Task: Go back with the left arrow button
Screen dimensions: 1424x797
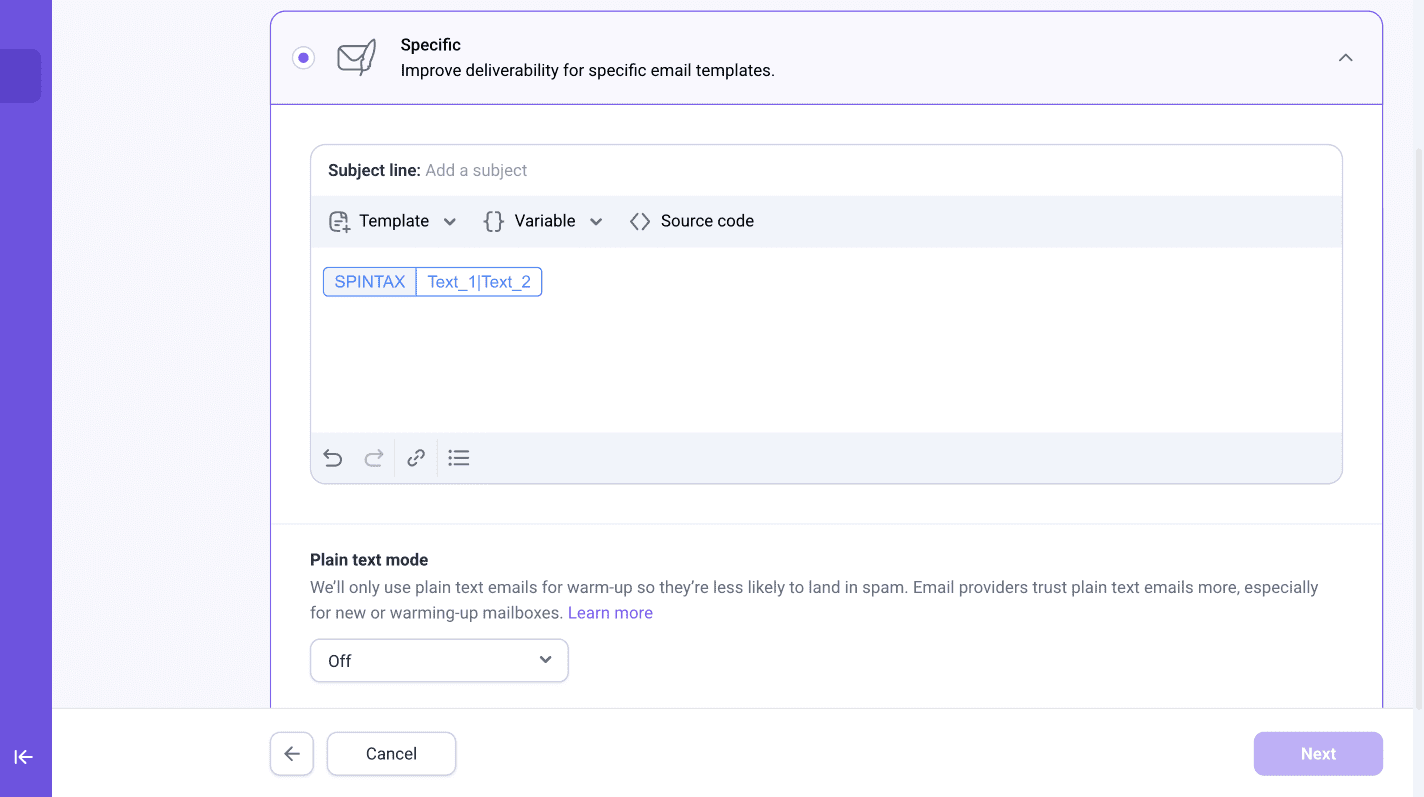Action: tap(292, 754)
